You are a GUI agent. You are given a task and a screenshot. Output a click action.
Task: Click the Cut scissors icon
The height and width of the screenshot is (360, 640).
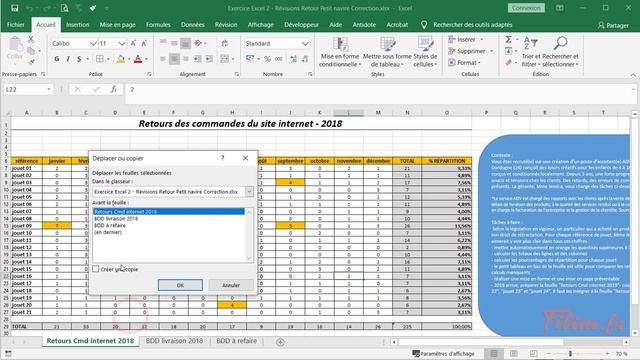31,40
